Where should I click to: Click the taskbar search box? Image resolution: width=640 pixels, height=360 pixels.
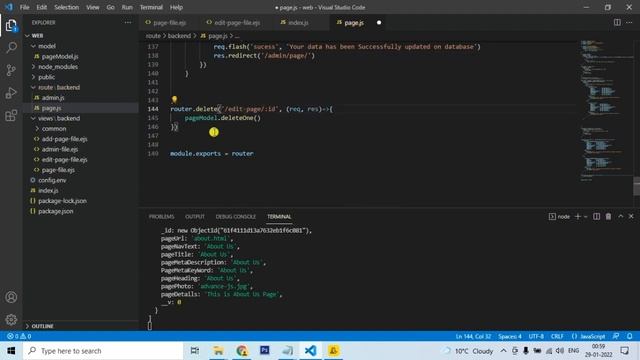103,351
